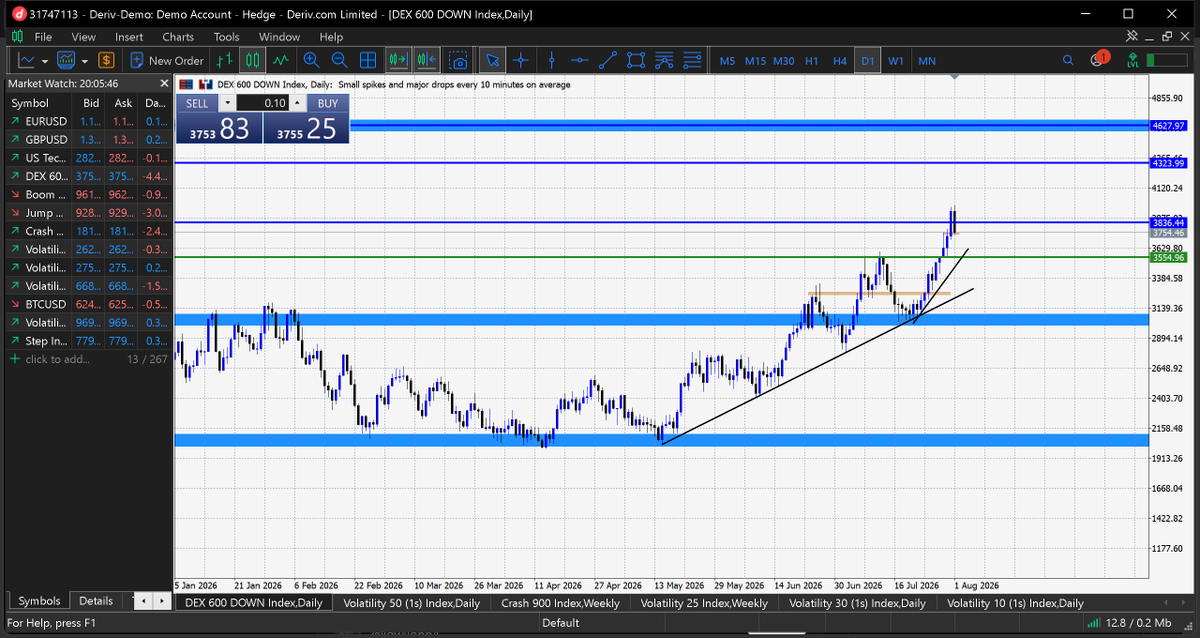Switch chart to line chart view
The height and width of the screenshot is (638, 1200).
pos(281,60)
